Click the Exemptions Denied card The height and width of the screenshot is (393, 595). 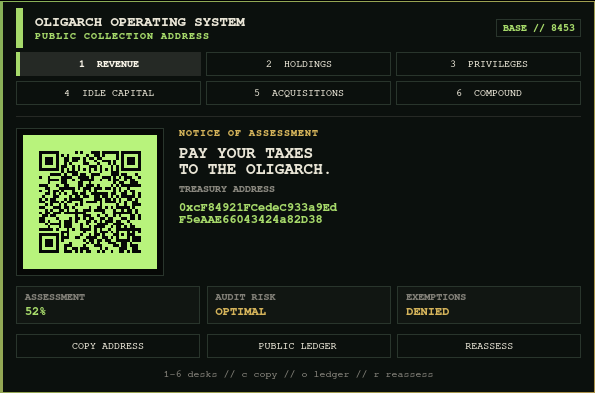489,305
